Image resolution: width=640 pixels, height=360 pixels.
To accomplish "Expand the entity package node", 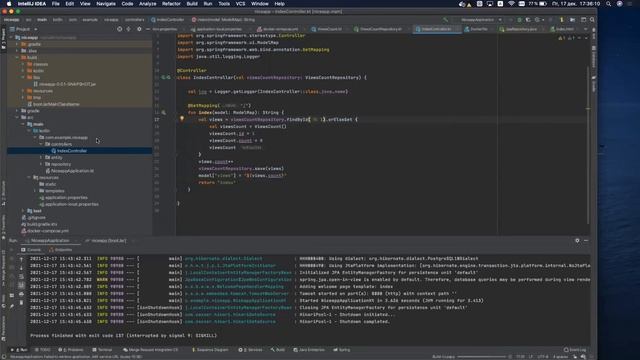I will point(41,157).
